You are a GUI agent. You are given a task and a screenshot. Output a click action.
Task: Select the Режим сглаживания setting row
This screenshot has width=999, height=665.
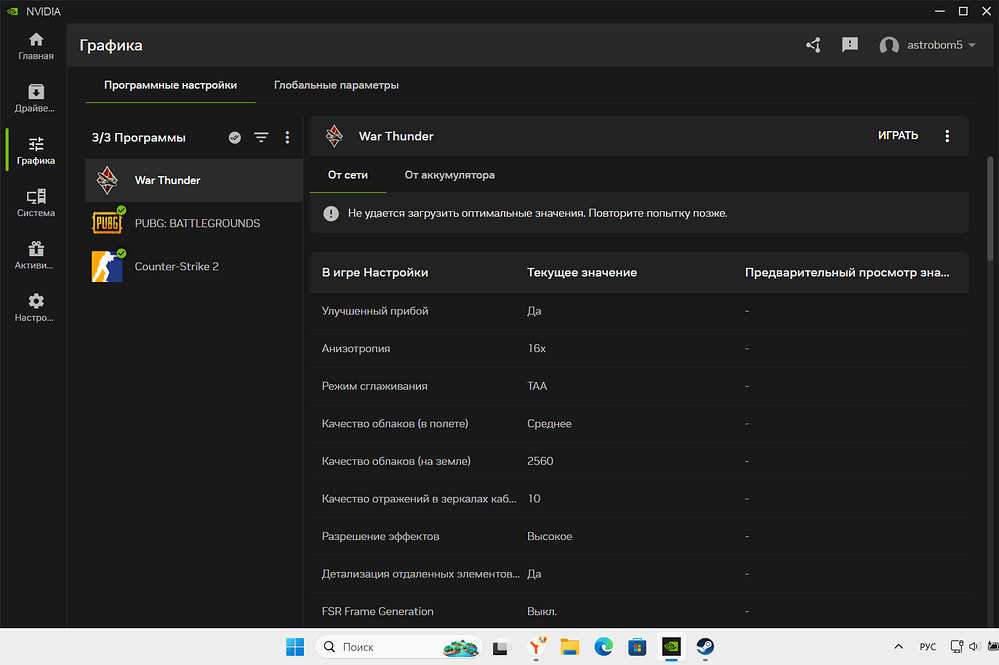(x=639, y=386)
